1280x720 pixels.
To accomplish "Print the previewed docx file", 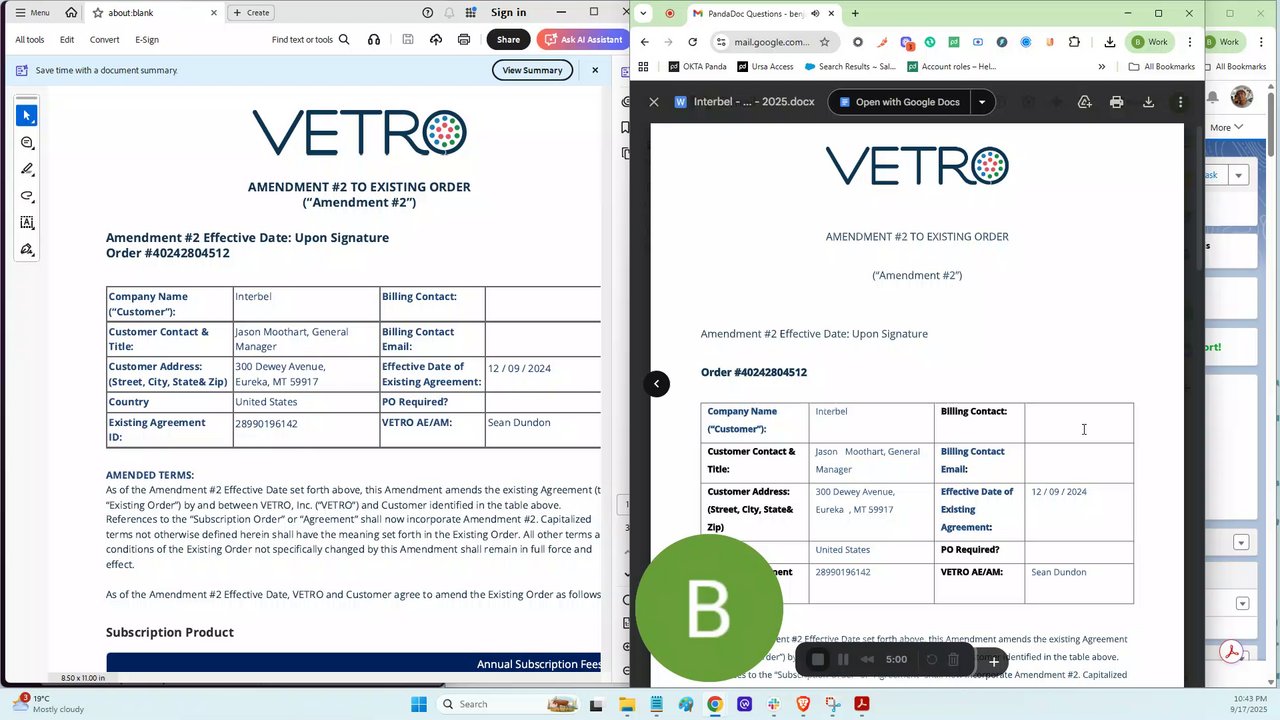I will (1116, 102).
